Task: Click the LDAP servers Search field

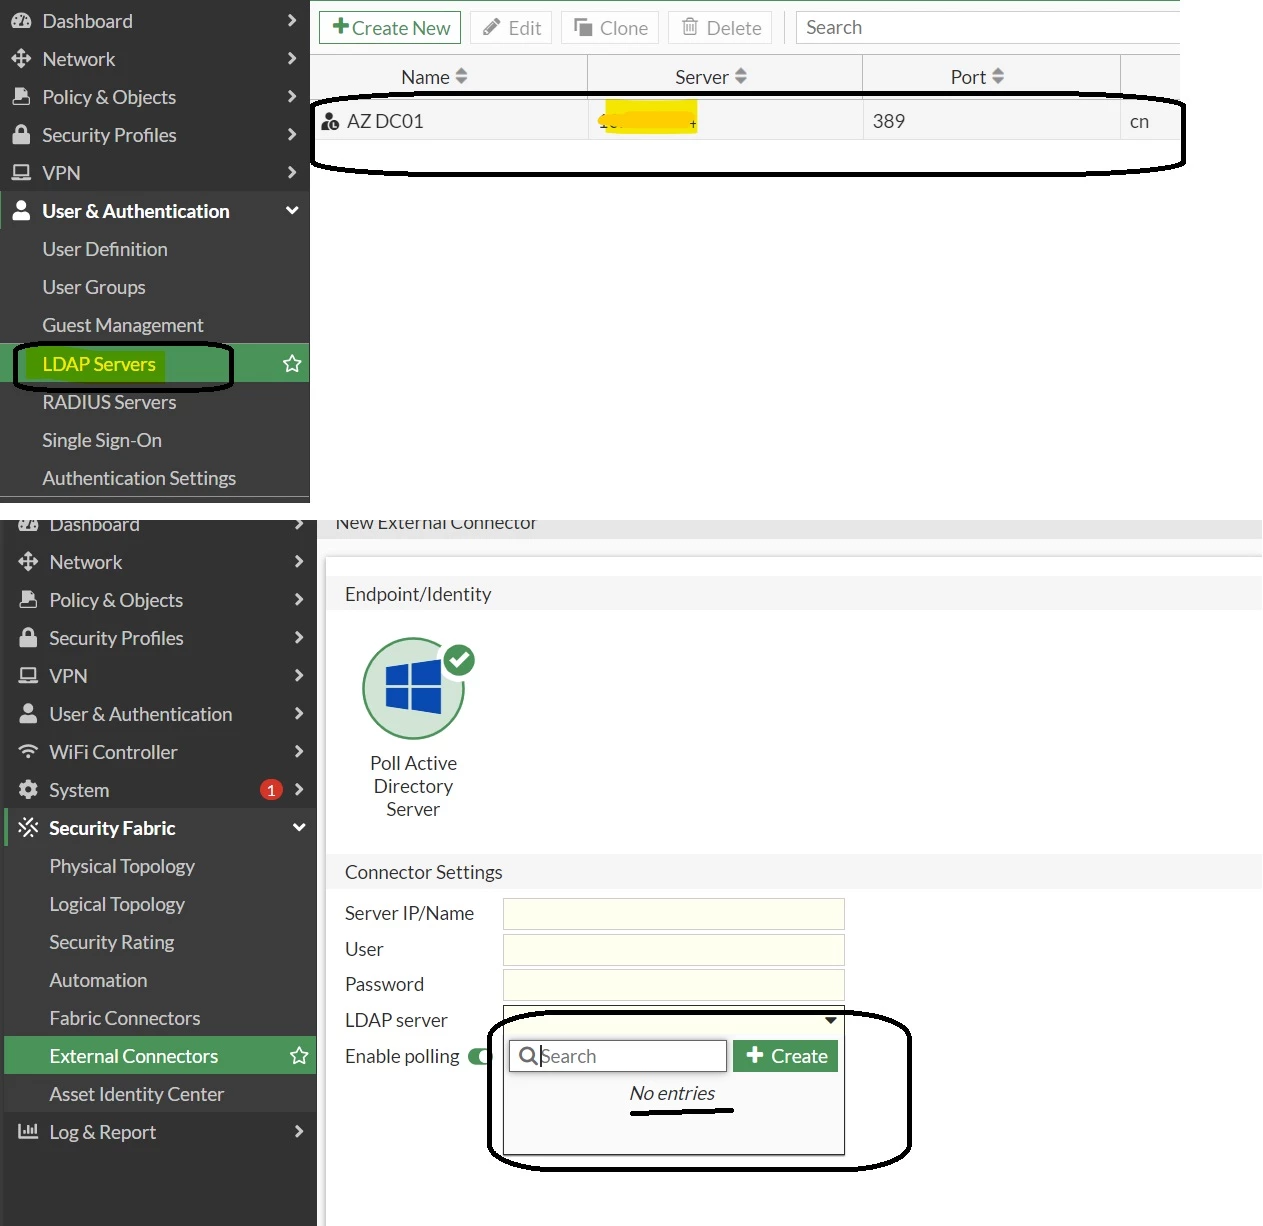Action: click(x=988, y=28)
